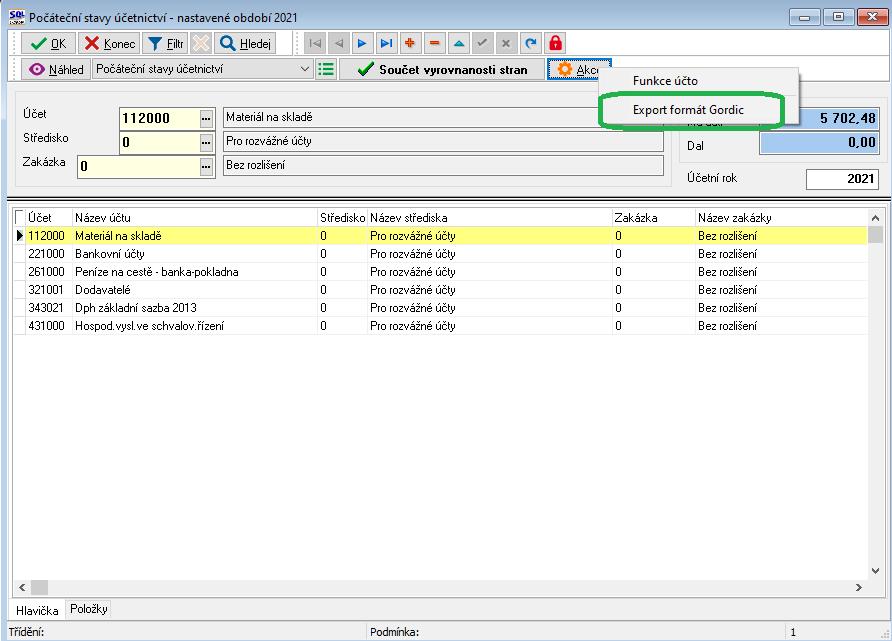Toggle the grid header select-all checkbox
This screenshot has height=641, width=892.
click(19, 217)
